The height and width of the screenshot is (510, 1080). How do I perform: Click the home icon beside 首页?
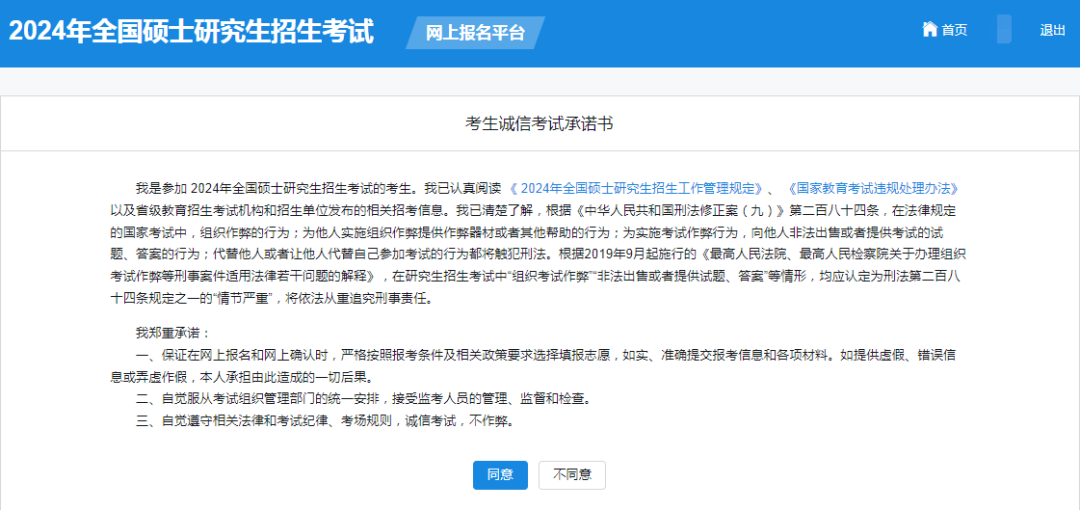click(x=930, y=30)
